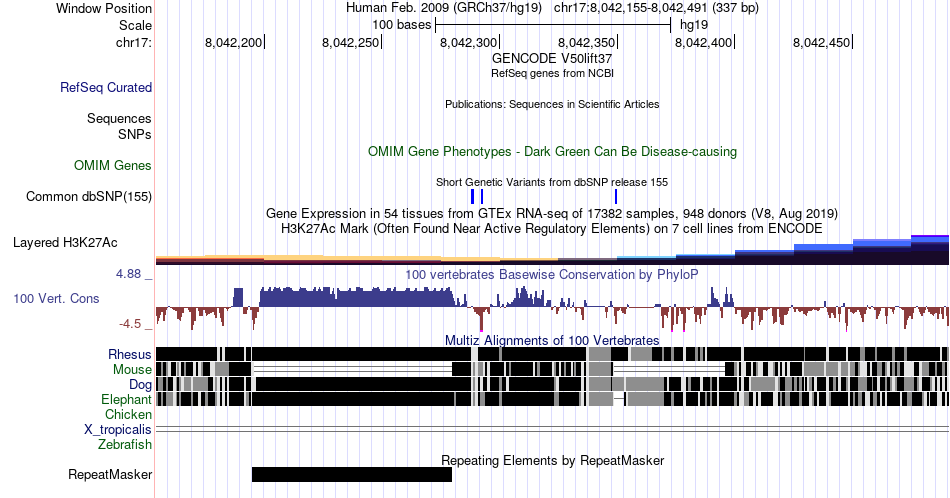The width and height of the screenshot is (950, 498).
Task: Click the 8,042,300 ruler coordinate
Action: pos(468,42)
